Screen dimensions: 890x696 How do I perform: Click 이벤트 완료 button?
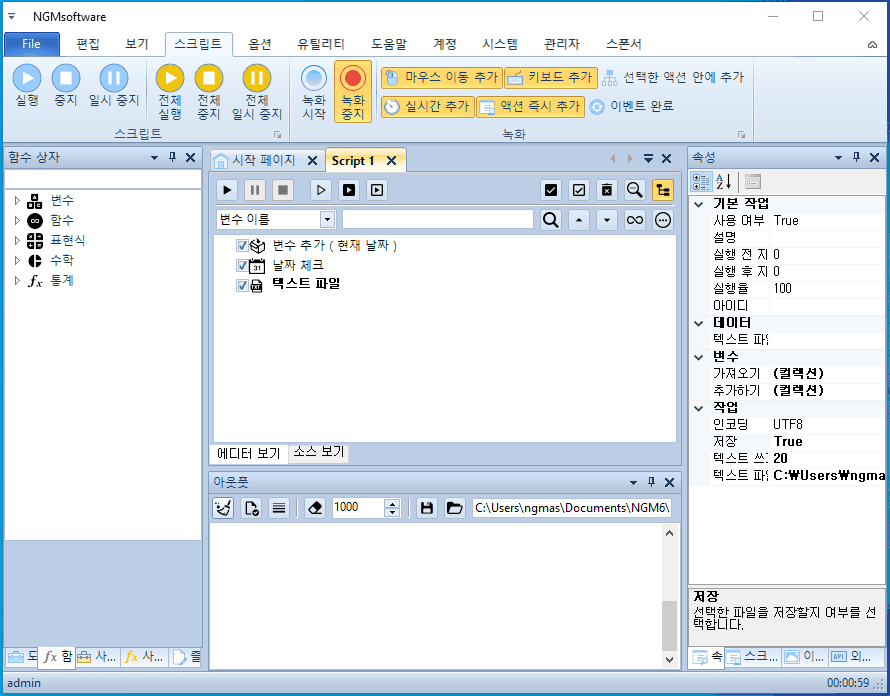(x=631, y=106)
